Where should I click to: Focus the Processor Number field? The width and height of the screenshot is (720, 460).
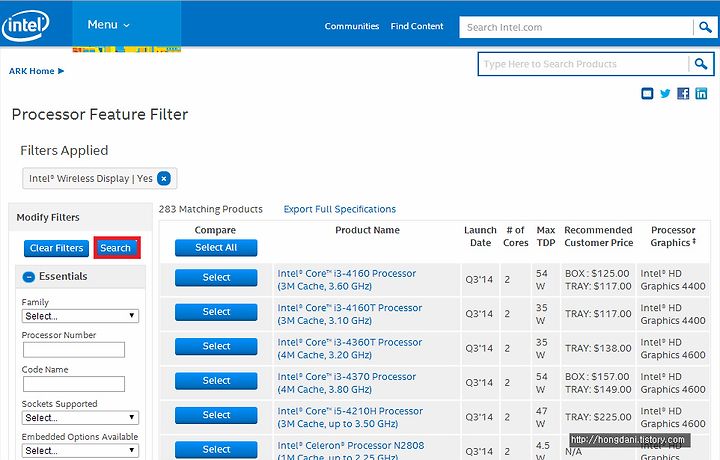point(74,350)
